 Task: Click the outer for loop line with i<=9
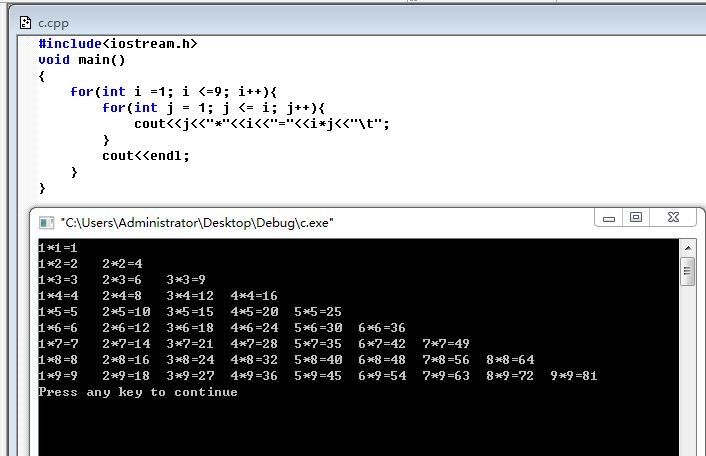(173, 92)
